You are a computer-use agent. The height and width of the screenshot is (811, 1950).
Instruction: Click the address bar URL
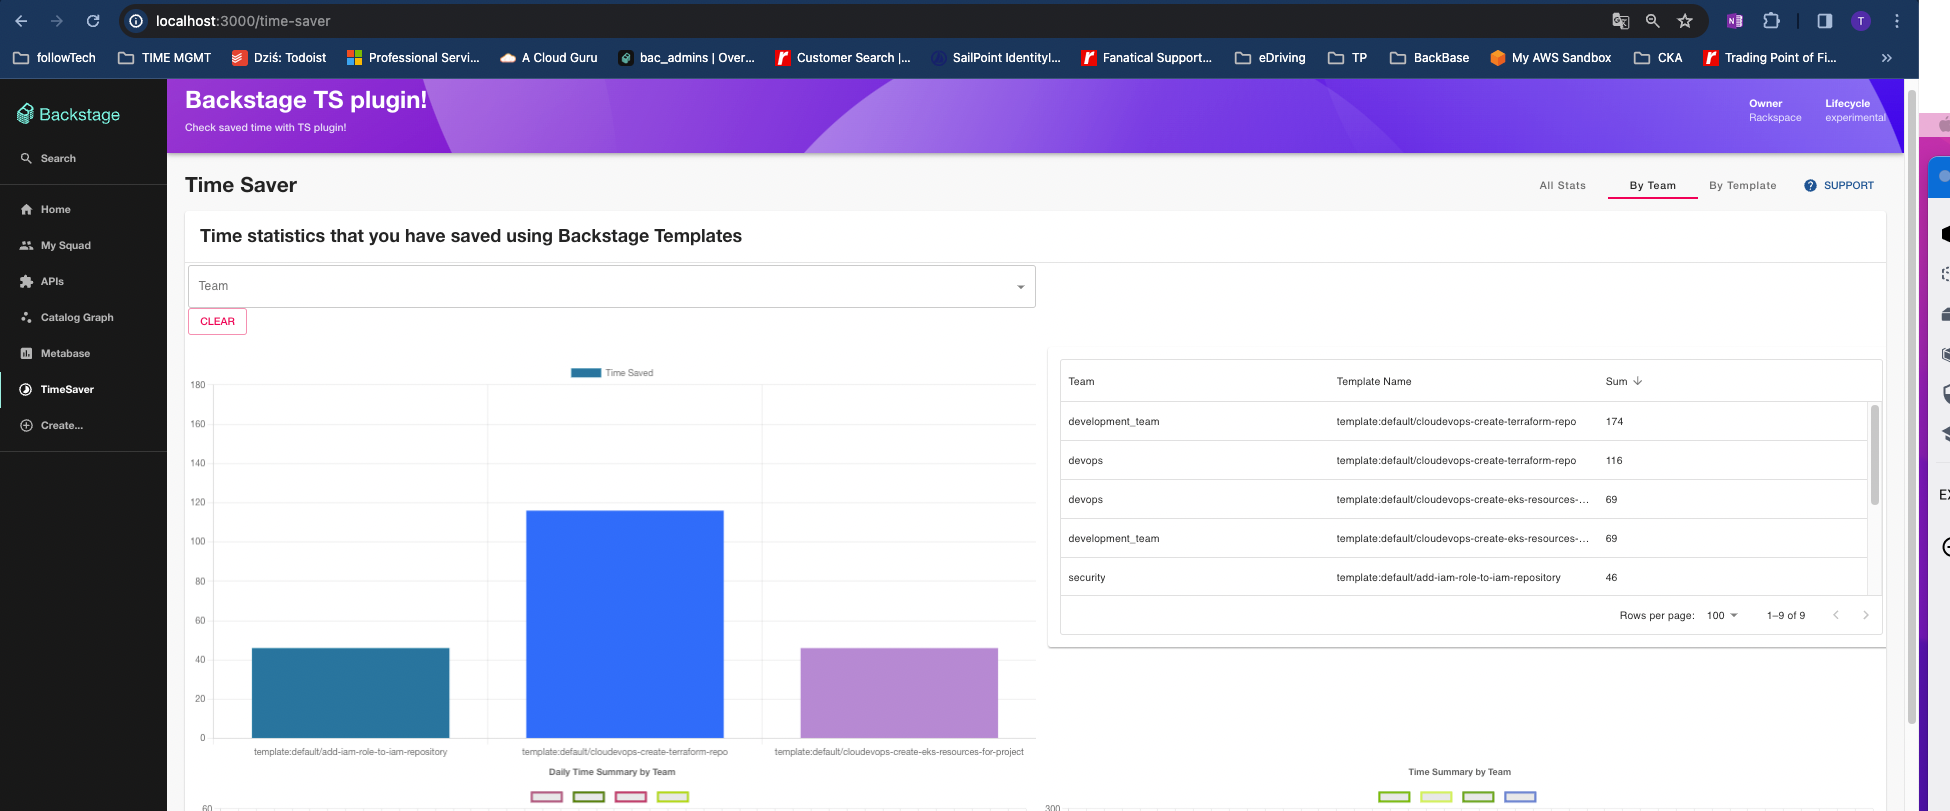pos(243,21)
